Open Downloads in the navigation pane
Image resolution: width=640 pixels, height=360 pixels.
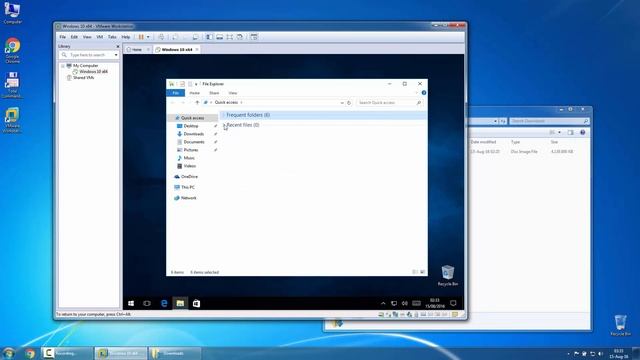pyautogui.click(x=193, y=134)
